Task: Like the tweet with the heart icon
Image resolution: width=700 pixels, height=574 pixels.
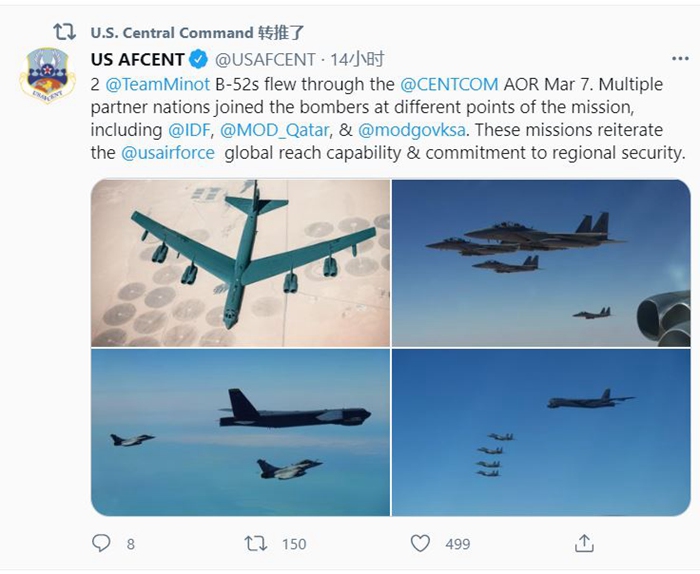Action: (421, 543)
